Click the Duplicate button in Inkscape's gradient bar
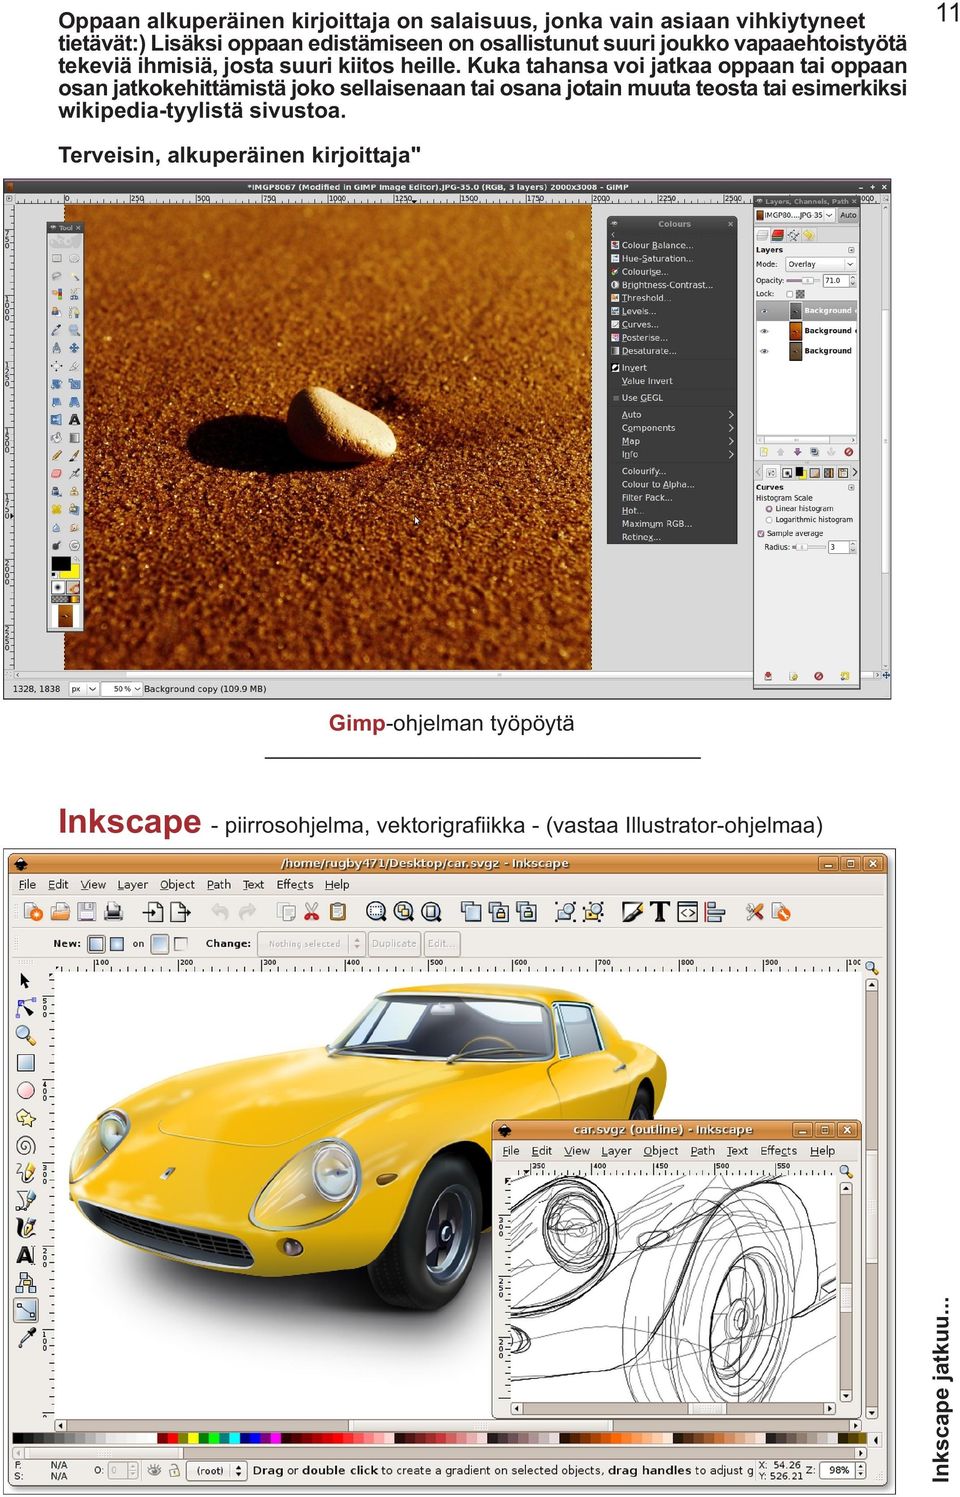Viewport: 960px width, 1497px height. pyautogui.click(x=394, y=943)
